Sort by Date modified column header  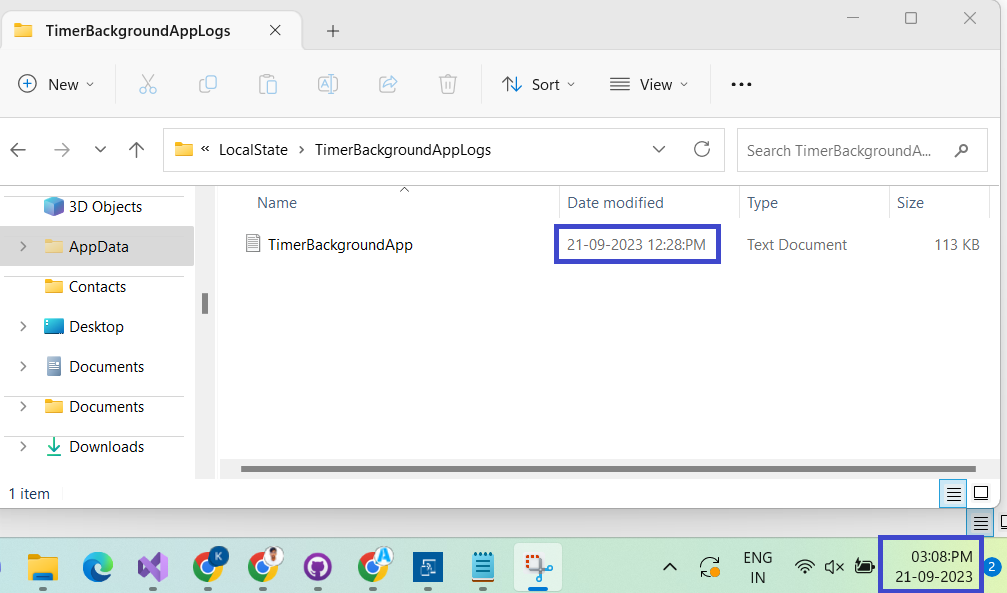click(x=615, y=202)
